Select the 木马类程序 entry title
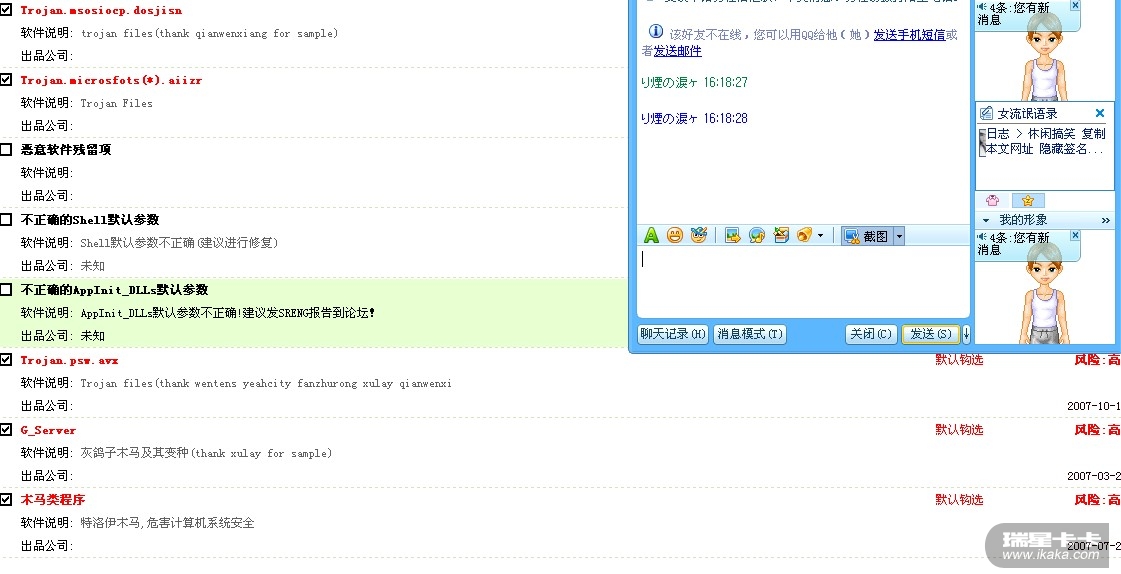 (53, 500)
